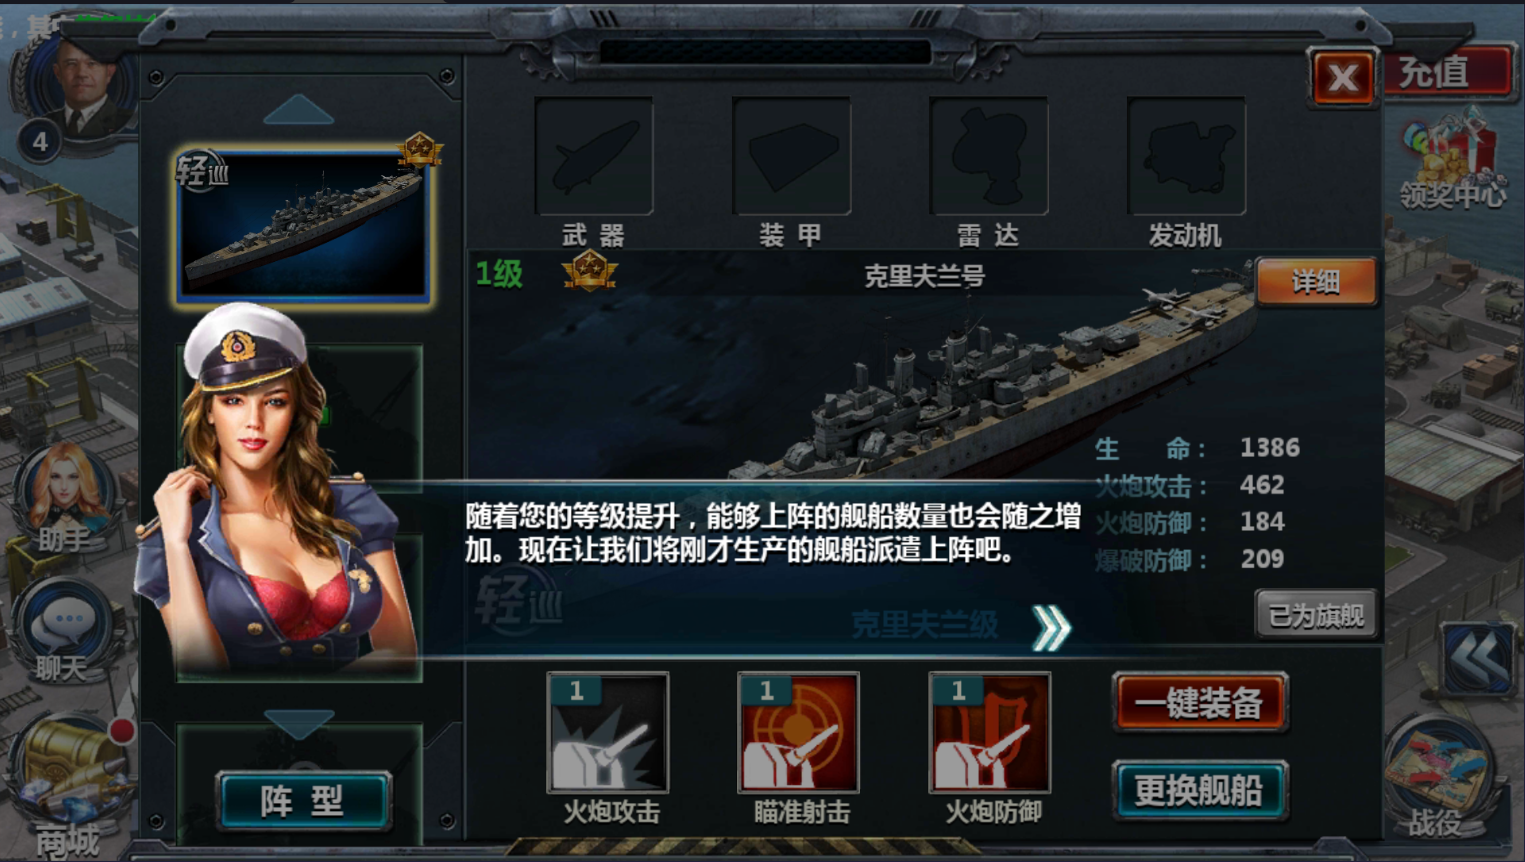Image resolution: width=1525 pixels, height=862 pixels.
Task: Select the 火炮防御 skill icon
Action: tap(990, 733)
